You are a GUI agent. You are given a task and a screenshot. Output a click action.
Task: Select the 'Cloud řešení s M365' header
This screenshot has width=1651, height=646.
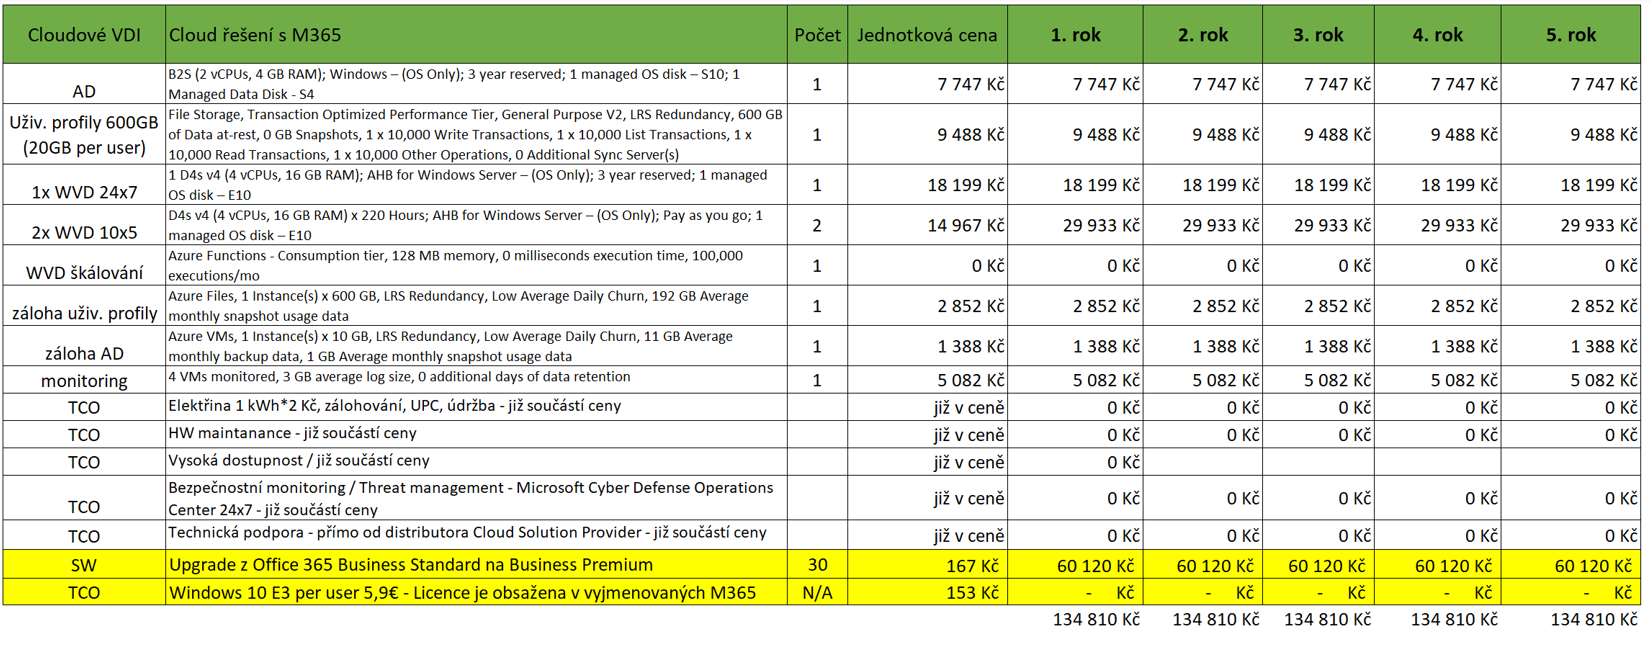(255, 35)
